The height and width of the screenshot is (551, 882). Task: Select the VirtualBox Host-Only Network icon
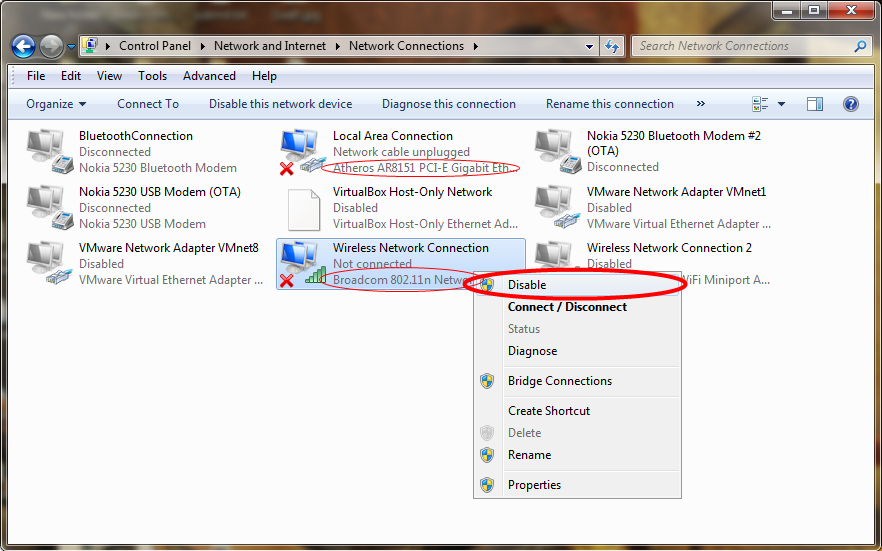pos(304,209)
